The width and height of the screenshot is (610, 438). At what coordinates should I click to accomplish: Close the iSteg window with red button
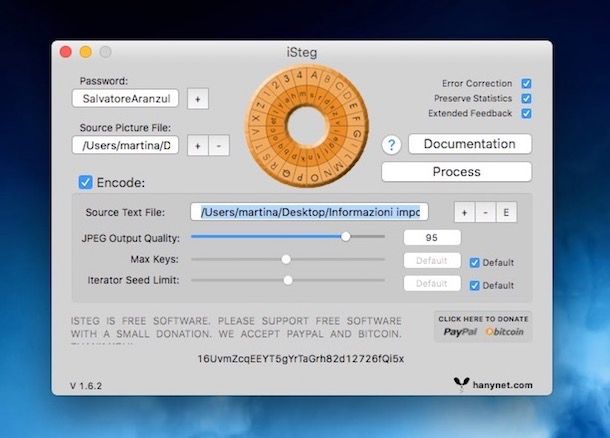click(x=66, y=52)
